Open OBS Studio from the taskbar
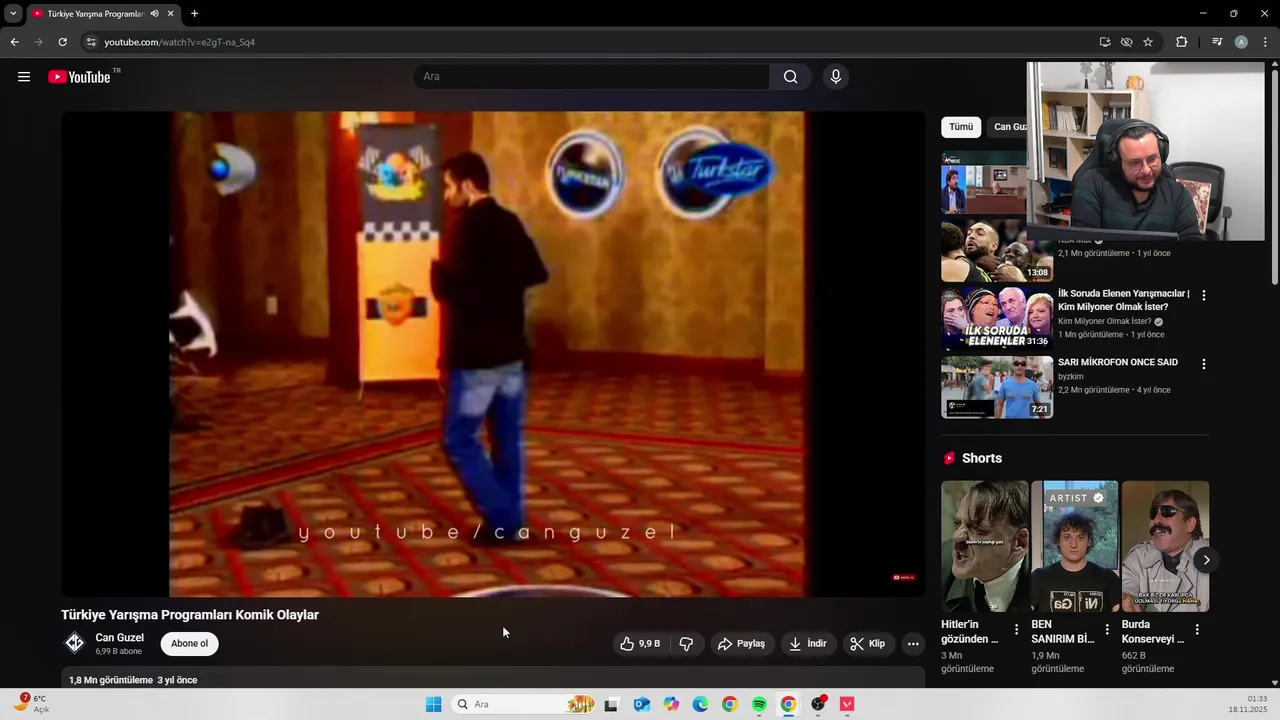 pyautogui.click(x=818, y=704)
